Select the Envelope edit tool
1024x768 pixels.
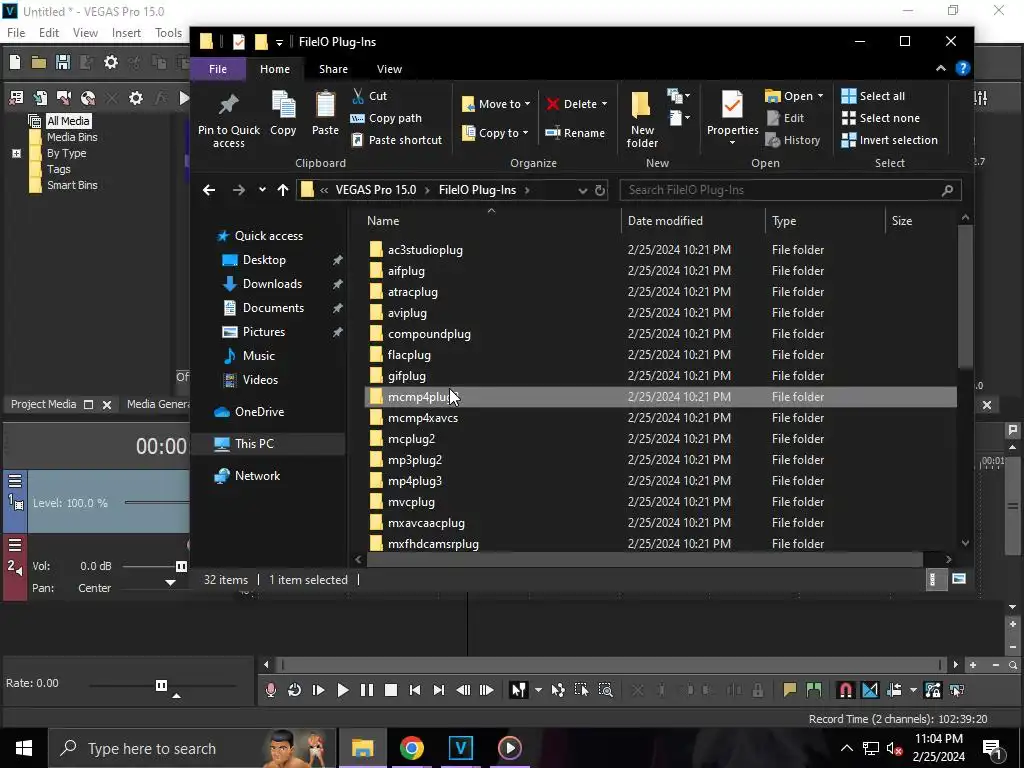pos(558,690)
